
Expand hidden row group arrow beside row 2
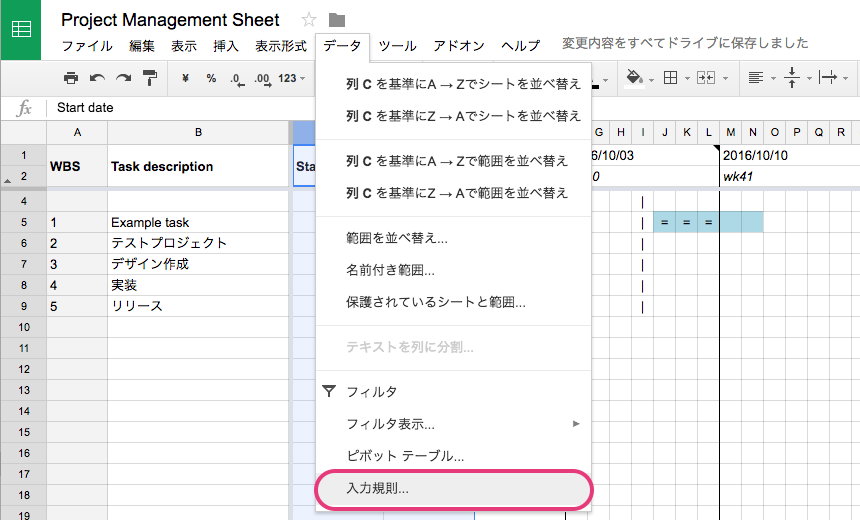8,180
